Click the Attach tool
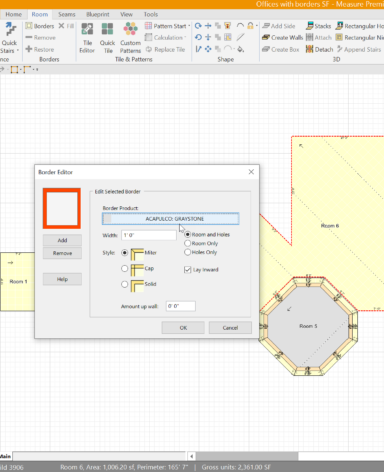The height and width of the screenshot is (474, 384). (319, 38)
